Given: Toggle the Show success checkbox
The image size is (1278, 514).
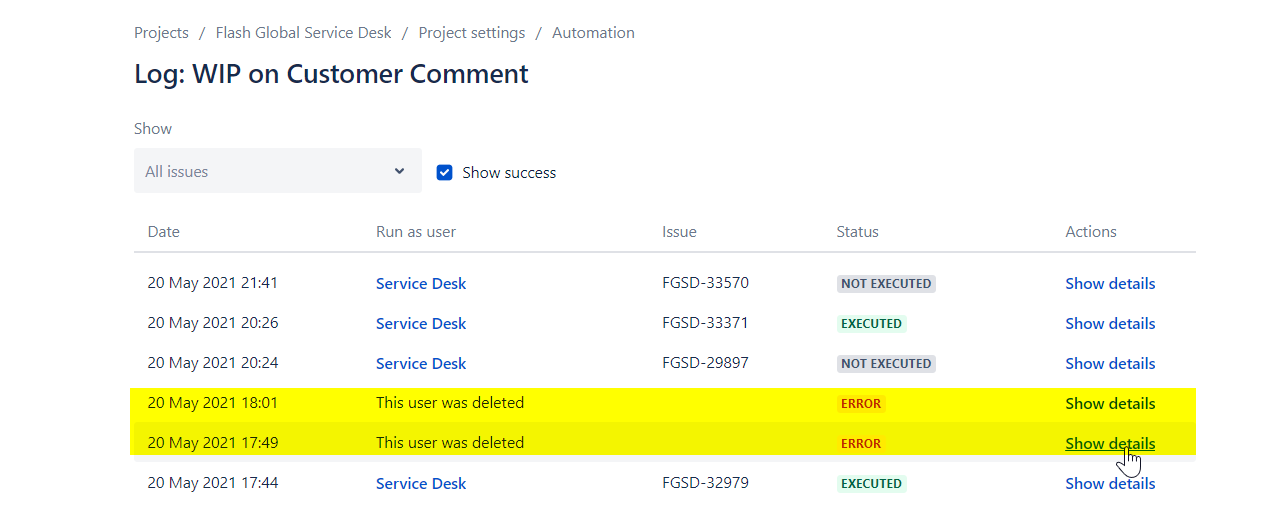Looking at the screenshot, I should pyautogui.click(x=445, y=172).
